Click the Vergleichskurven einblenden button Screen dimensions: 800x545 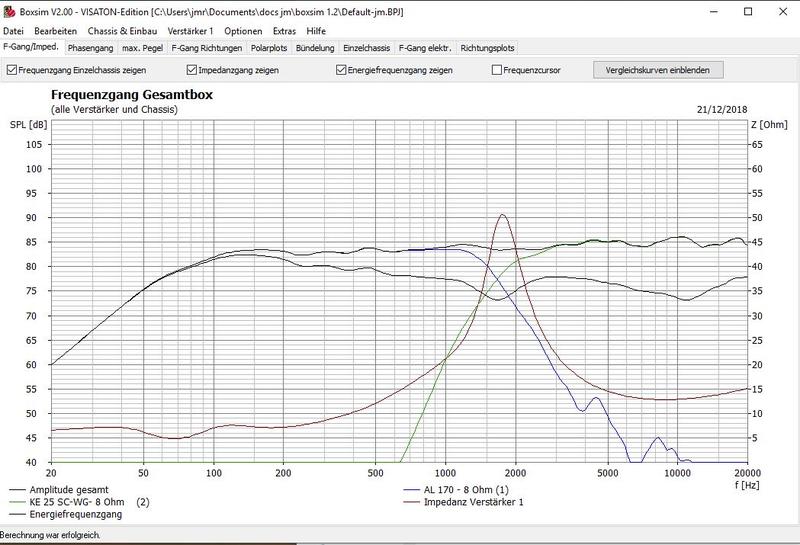[x=657, y=70]
